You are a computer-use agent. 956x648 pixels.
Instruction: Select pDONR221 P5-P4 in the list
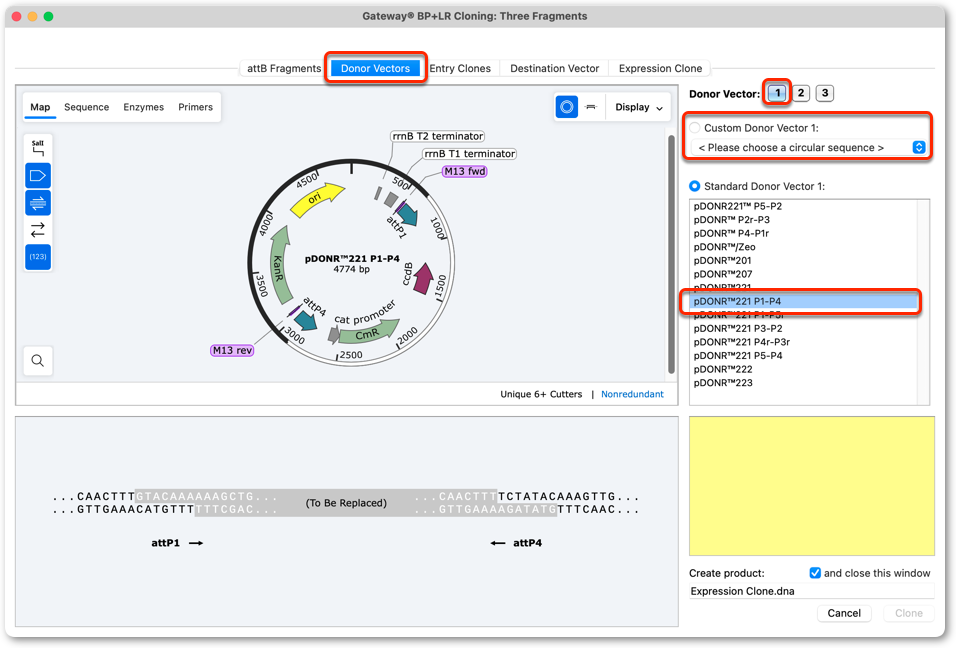point(804,355)
